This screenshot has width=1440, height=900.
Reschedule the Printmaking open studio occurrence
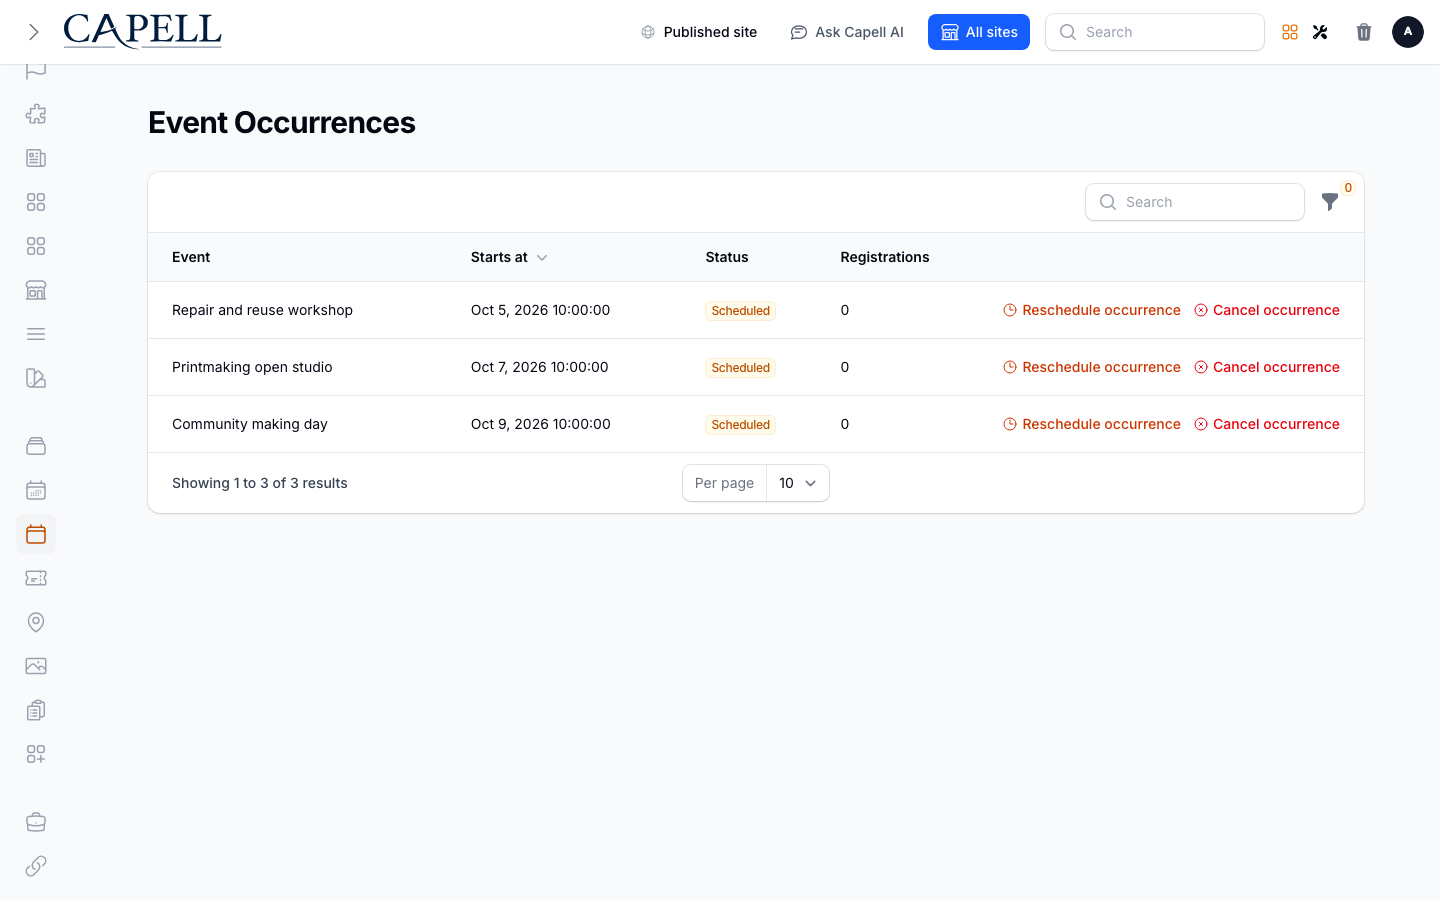1092,367
